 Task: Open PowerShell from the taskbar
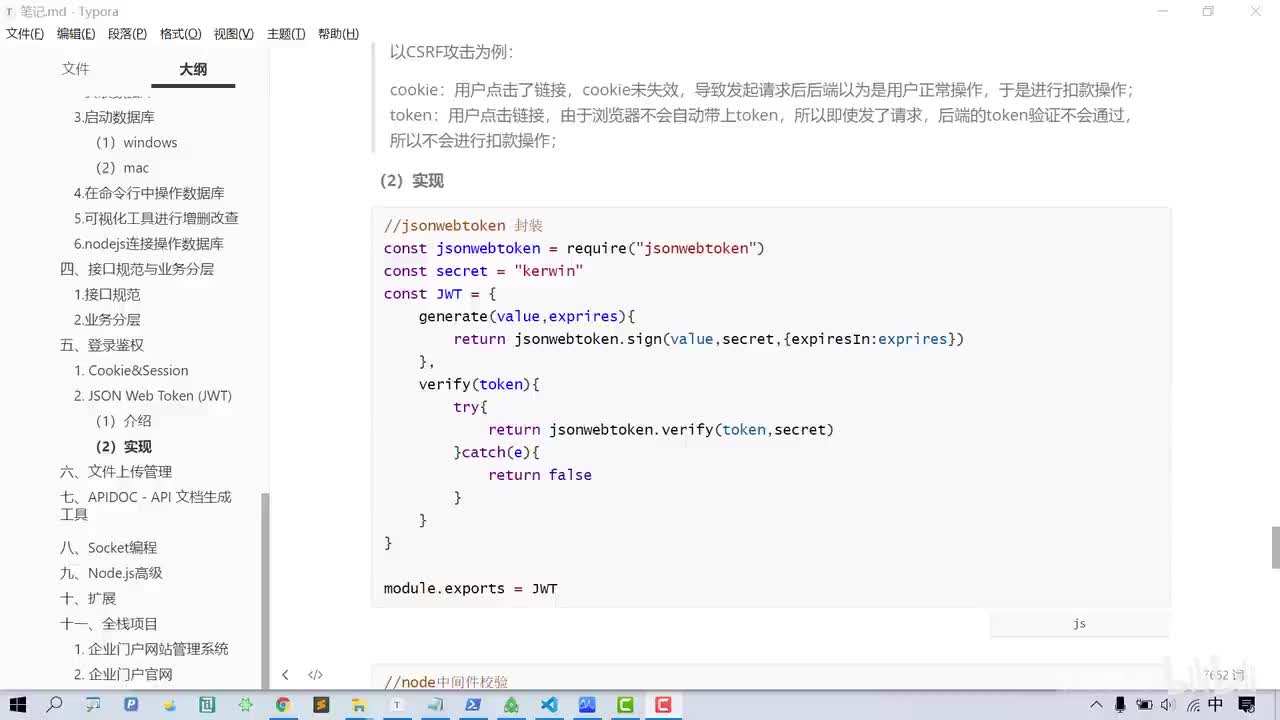(473, 705)
